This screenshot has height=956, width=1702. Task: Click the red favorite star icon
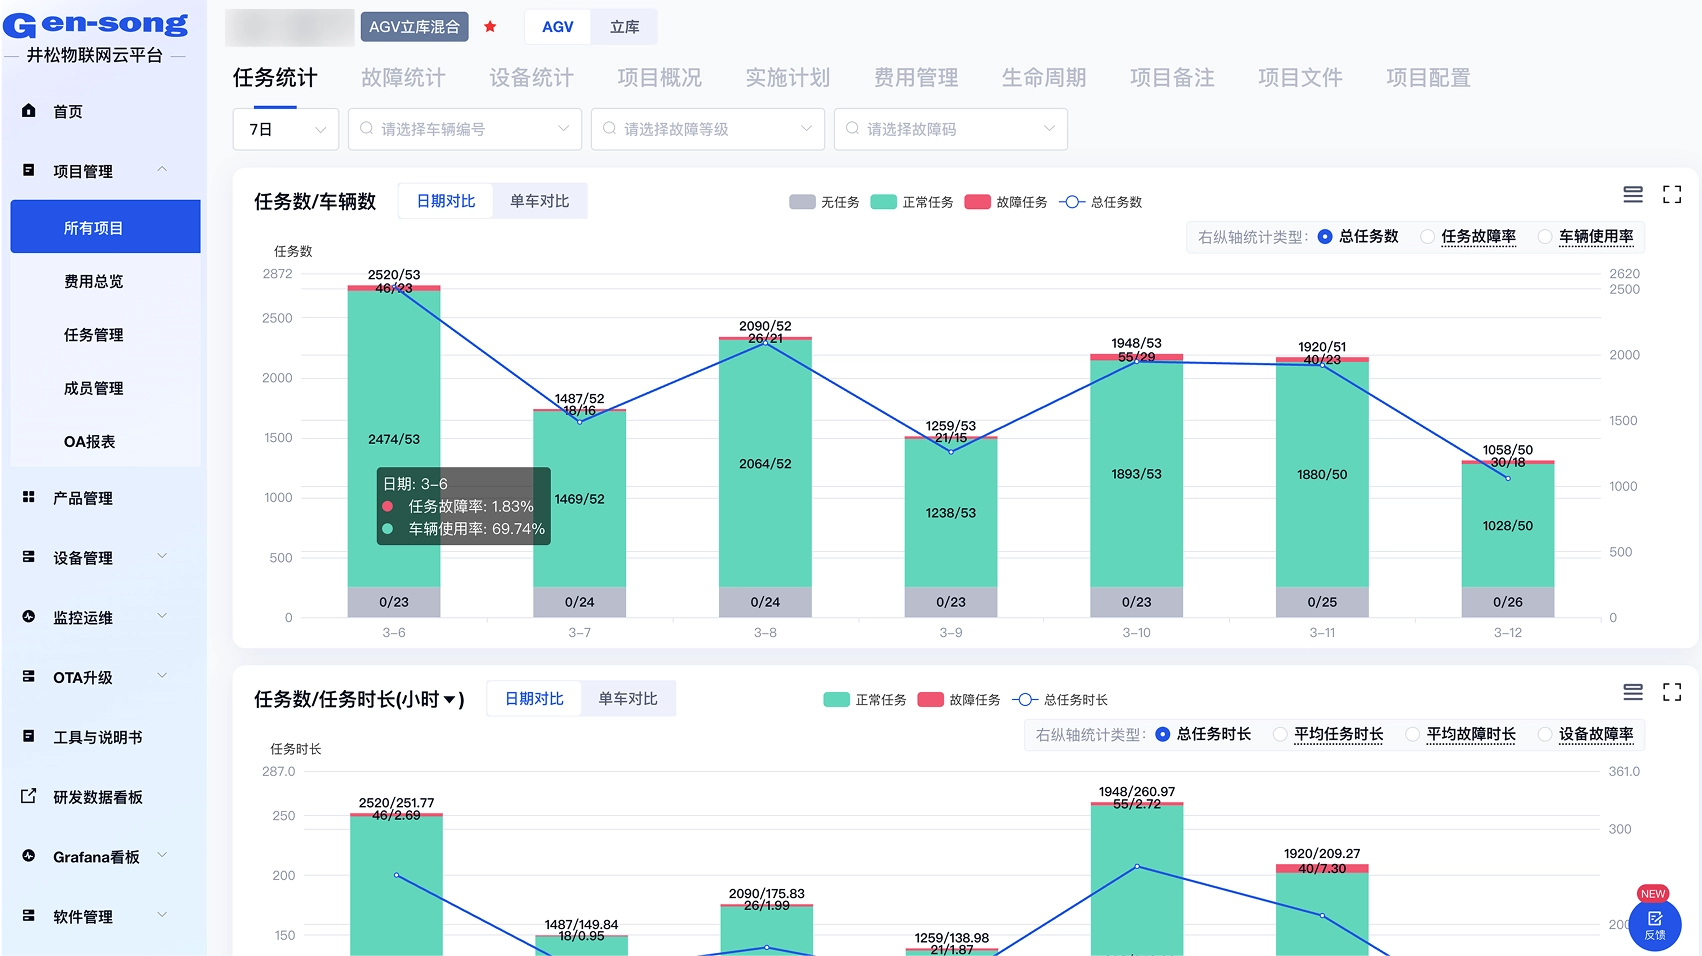[490, 27]
